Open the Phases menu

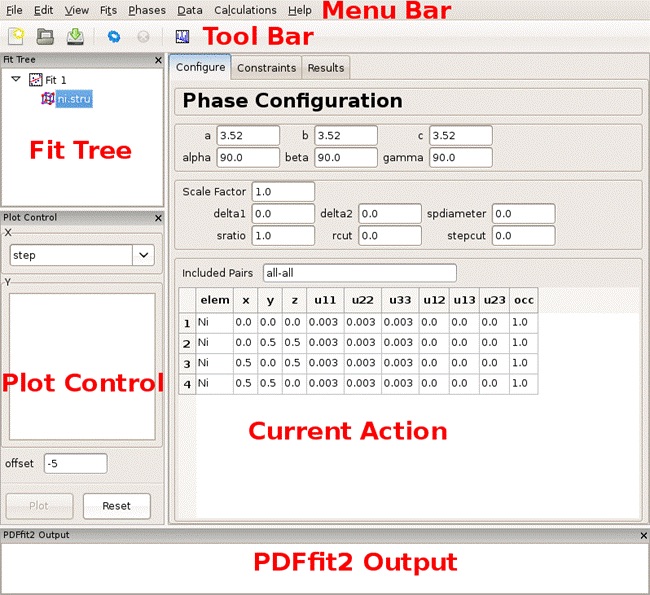tap(147, 10)
